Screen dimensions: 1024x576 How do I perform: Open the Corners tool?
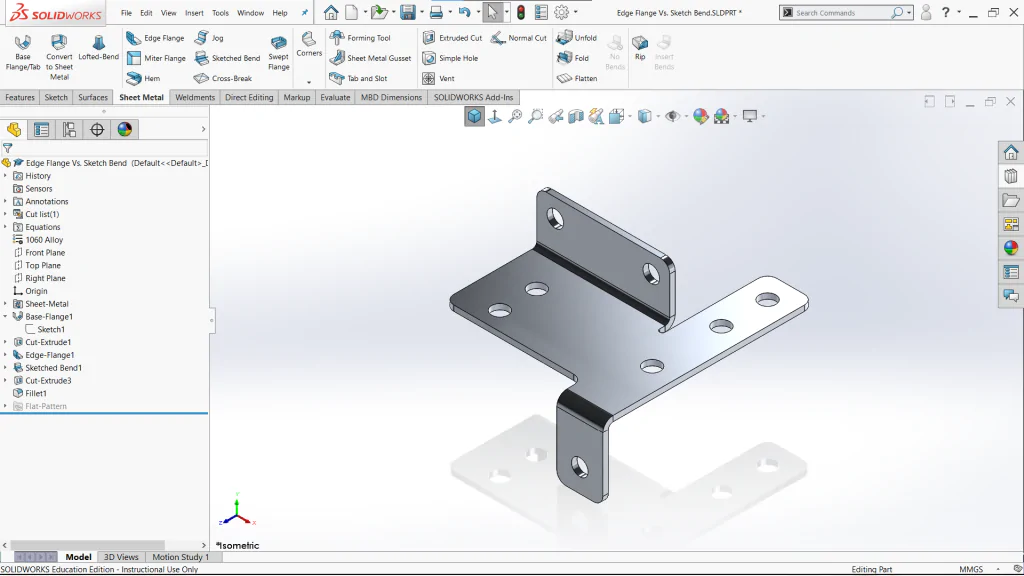[x=309, y=44]
